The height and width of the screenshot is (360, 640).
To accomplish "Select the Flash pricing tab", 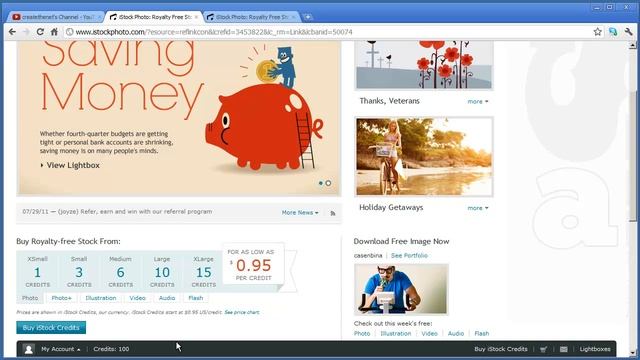I will [x=196, y=298].
